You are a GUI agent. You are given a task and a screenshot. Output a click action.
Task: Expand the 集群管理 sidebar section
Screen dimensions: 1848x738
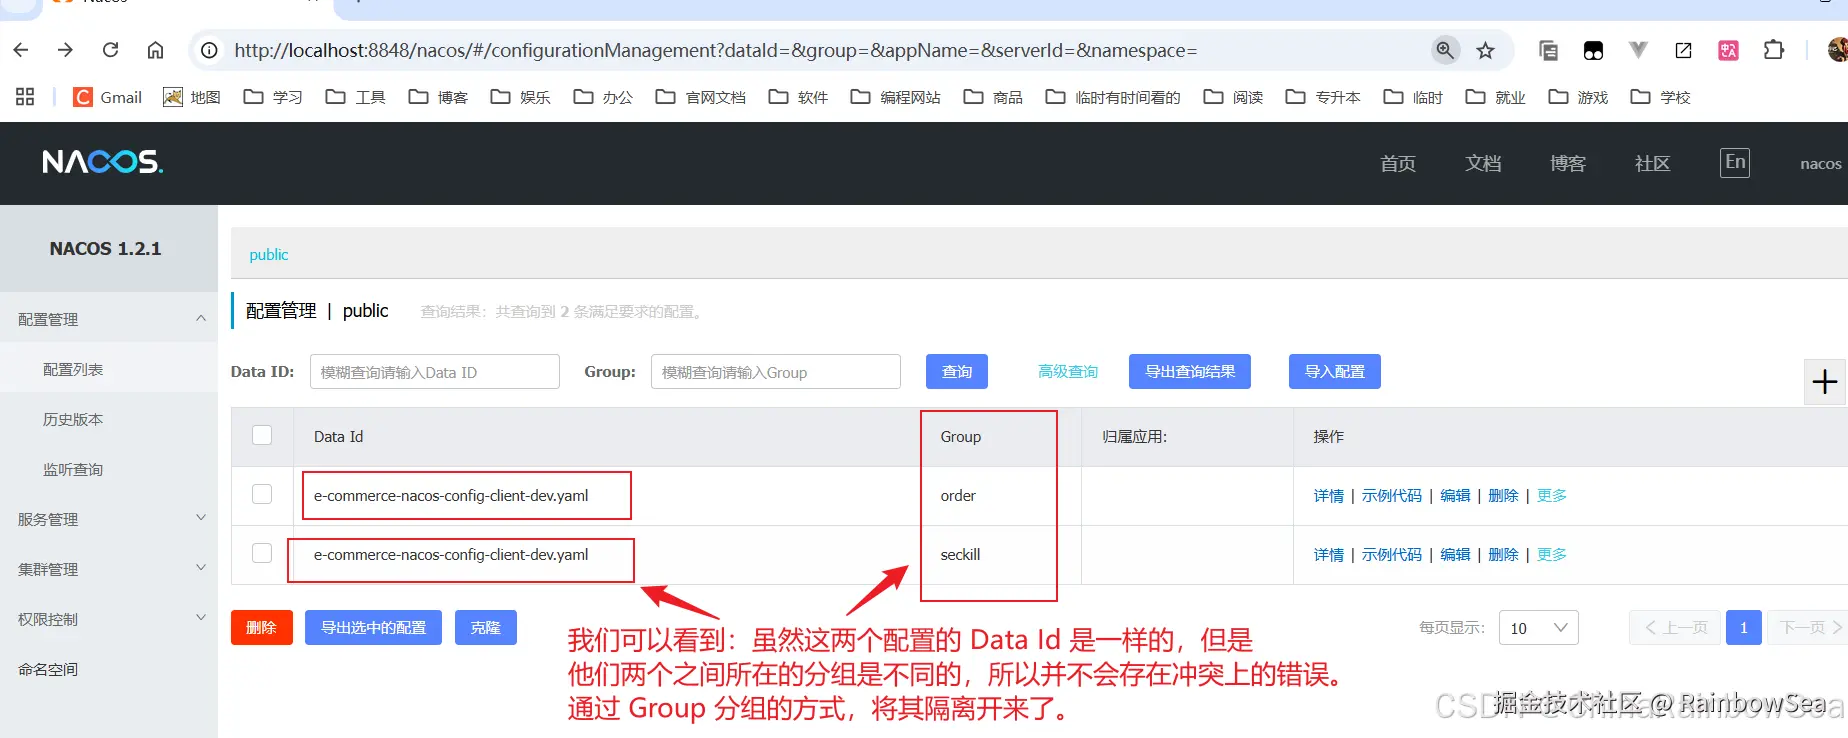[109, 569]
